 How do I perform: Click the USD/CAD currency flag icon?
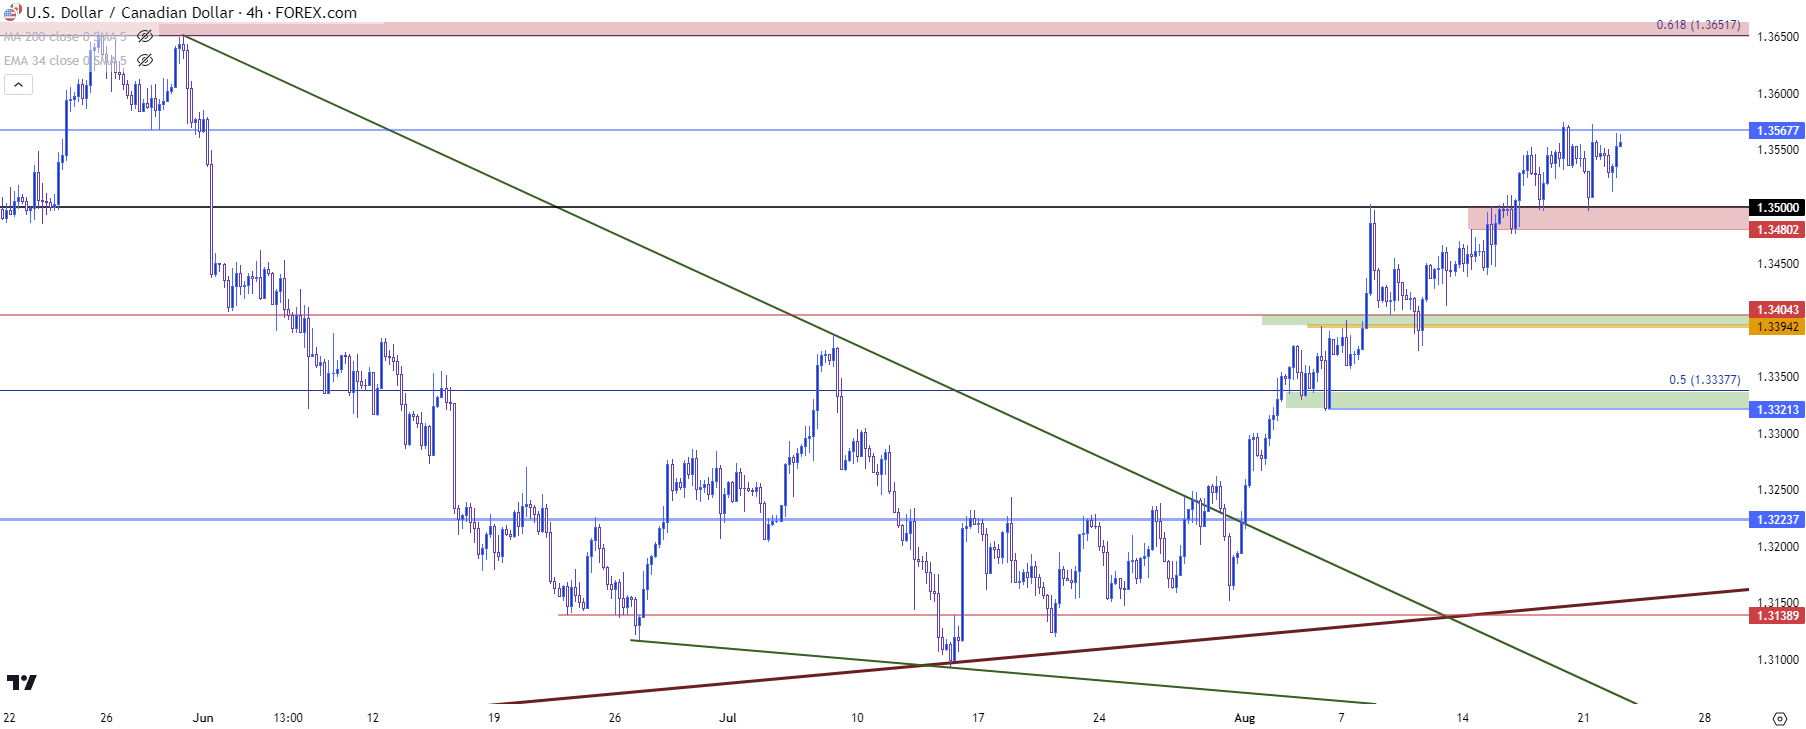pos(12,12)
